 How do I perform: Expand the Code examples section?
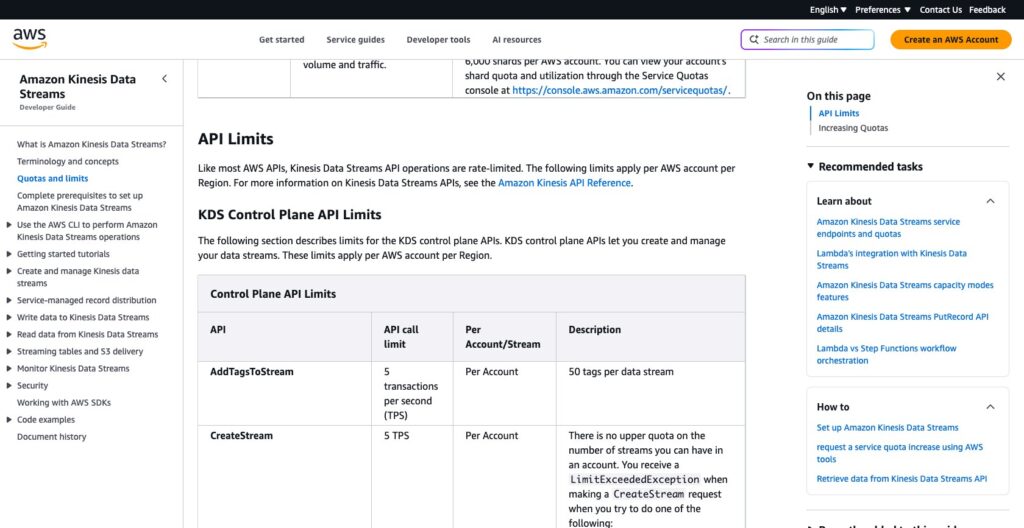pyautogui.click(x=9, y=420)
